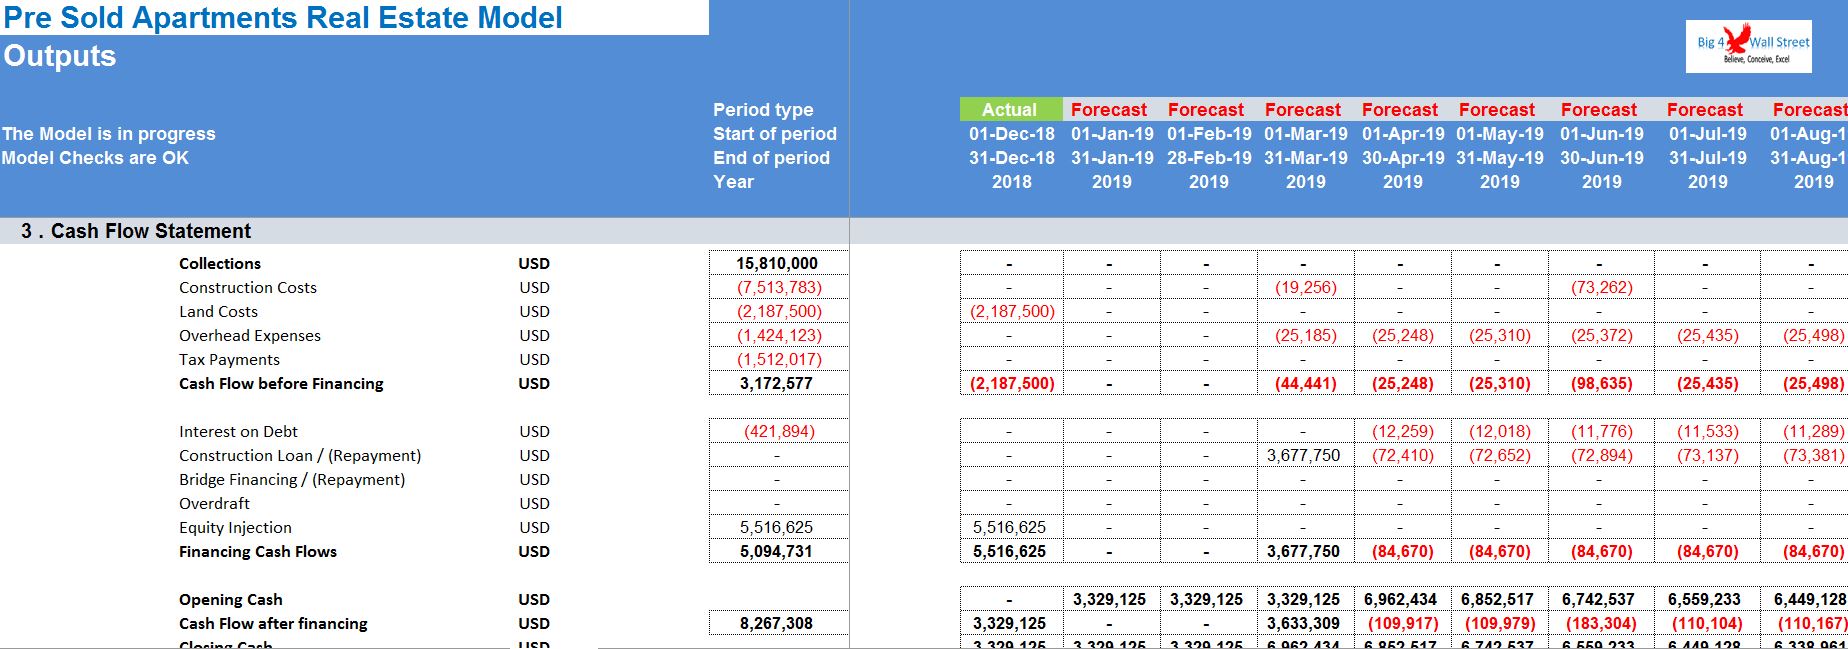Image resolution: width=1848 pixels, height=649 pixels.
Task: Click the 'Construction Costs' row label
Action: point(248,287)
